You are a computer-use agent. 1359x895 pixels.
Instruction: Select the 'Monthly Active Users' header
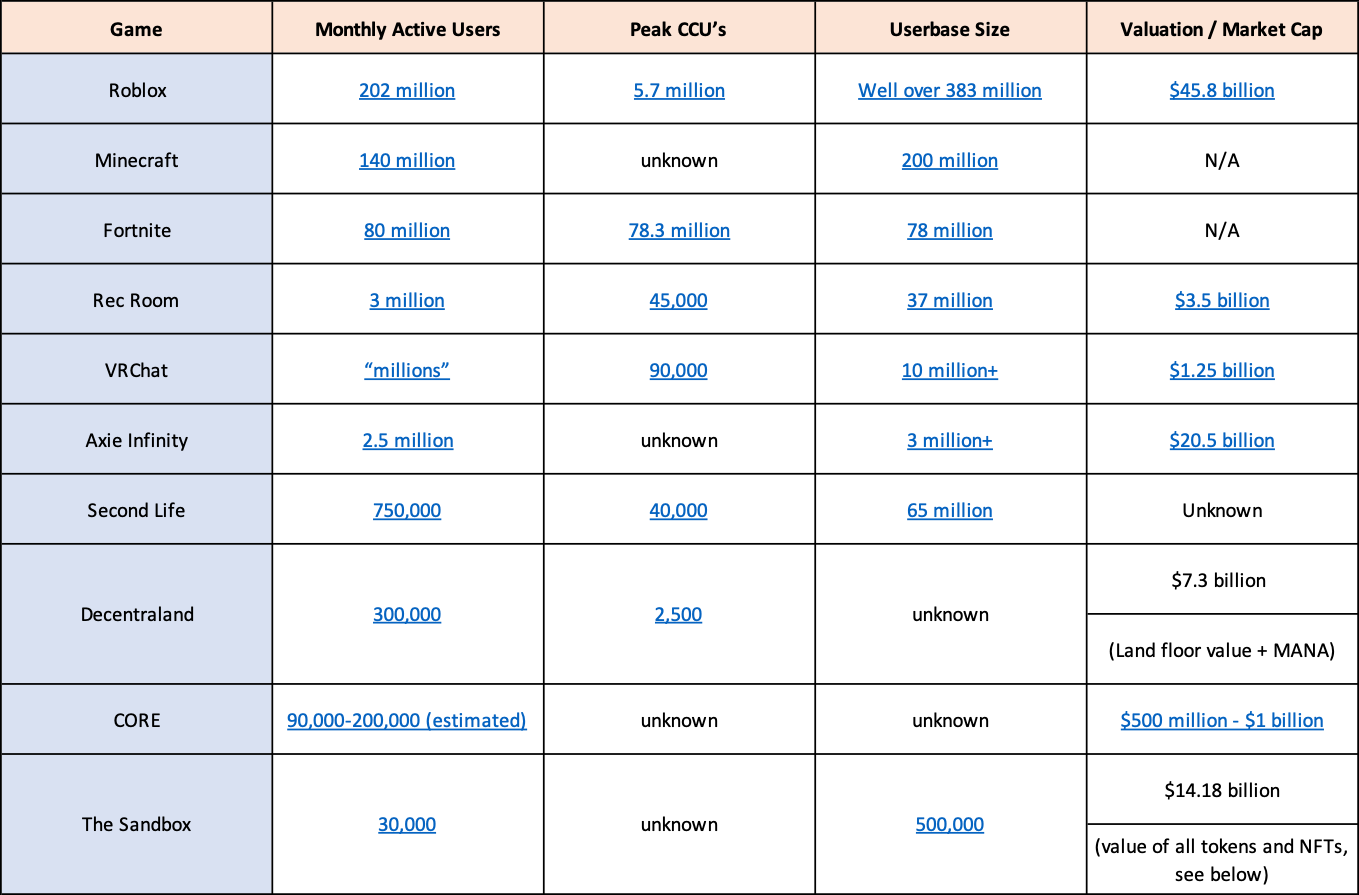407,29
